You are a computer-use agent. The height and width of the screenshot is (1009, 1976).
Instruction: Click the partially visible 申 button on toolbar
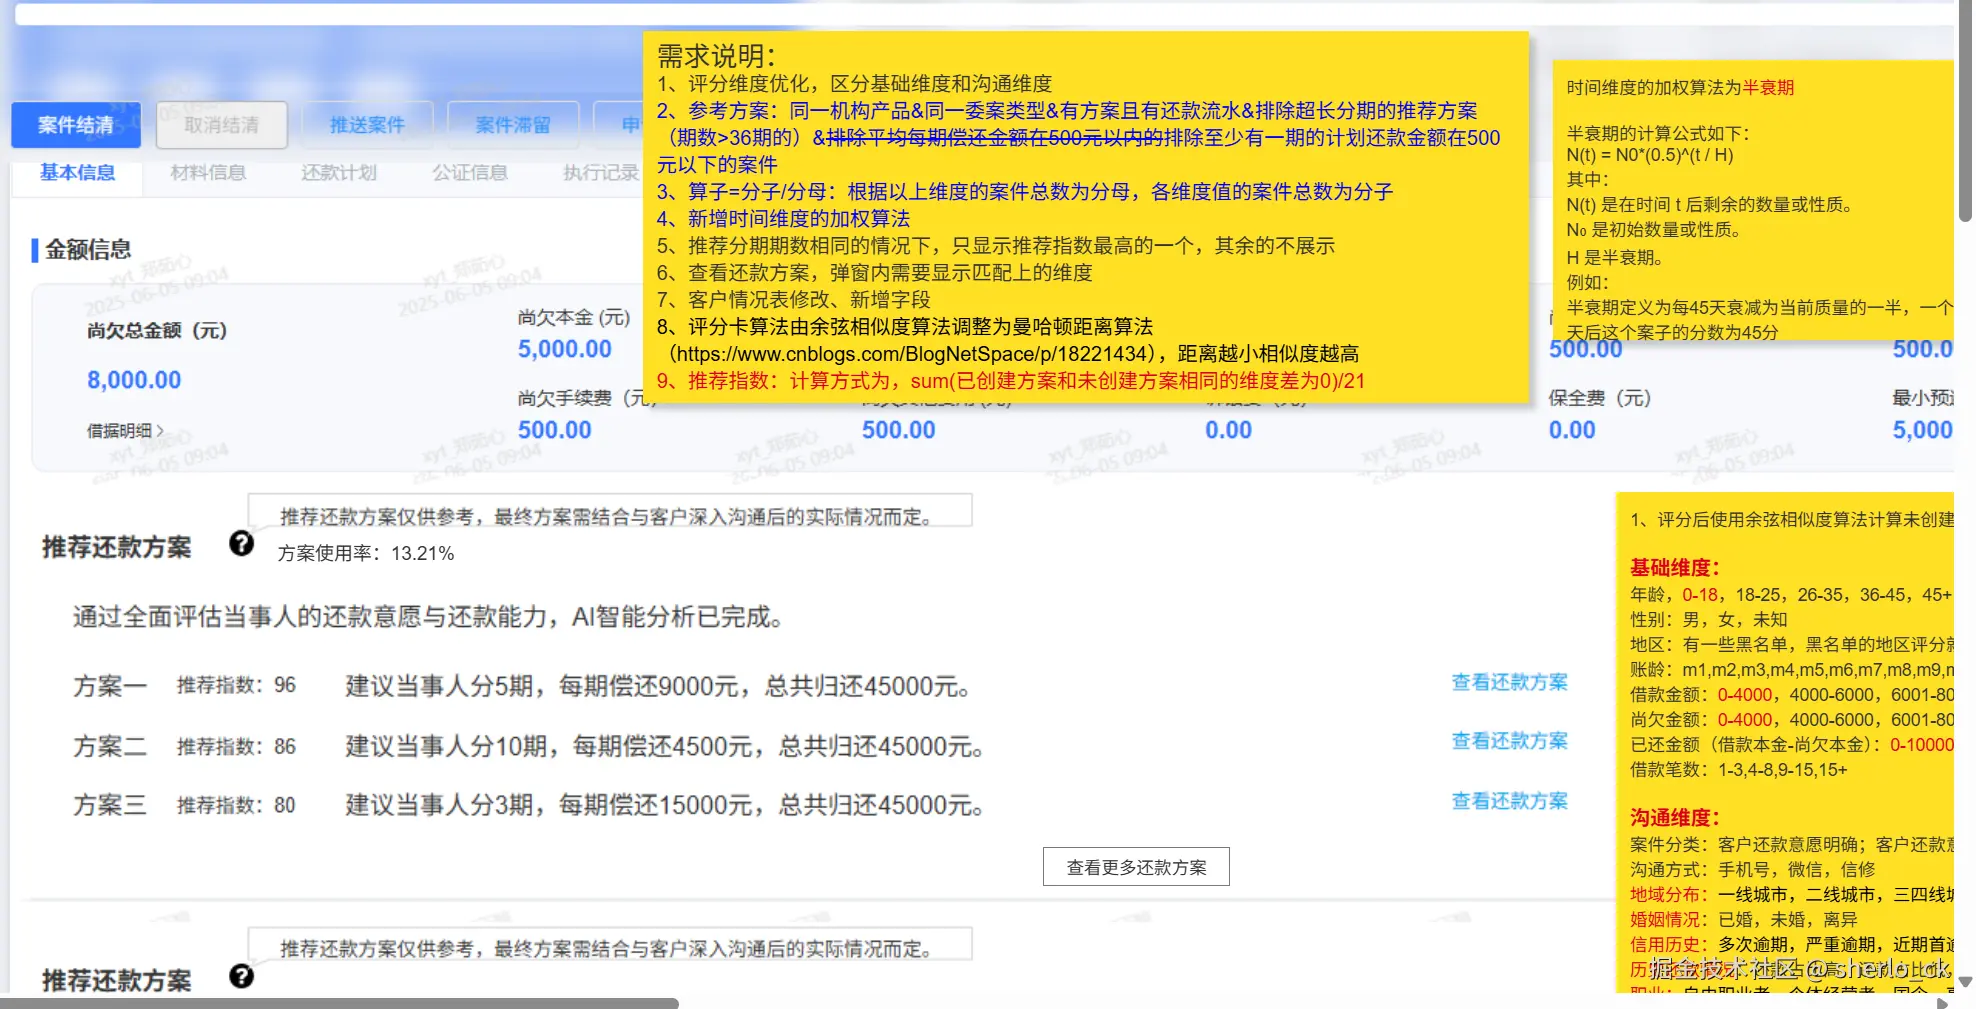pyautogui.click(x=630, y=125)
